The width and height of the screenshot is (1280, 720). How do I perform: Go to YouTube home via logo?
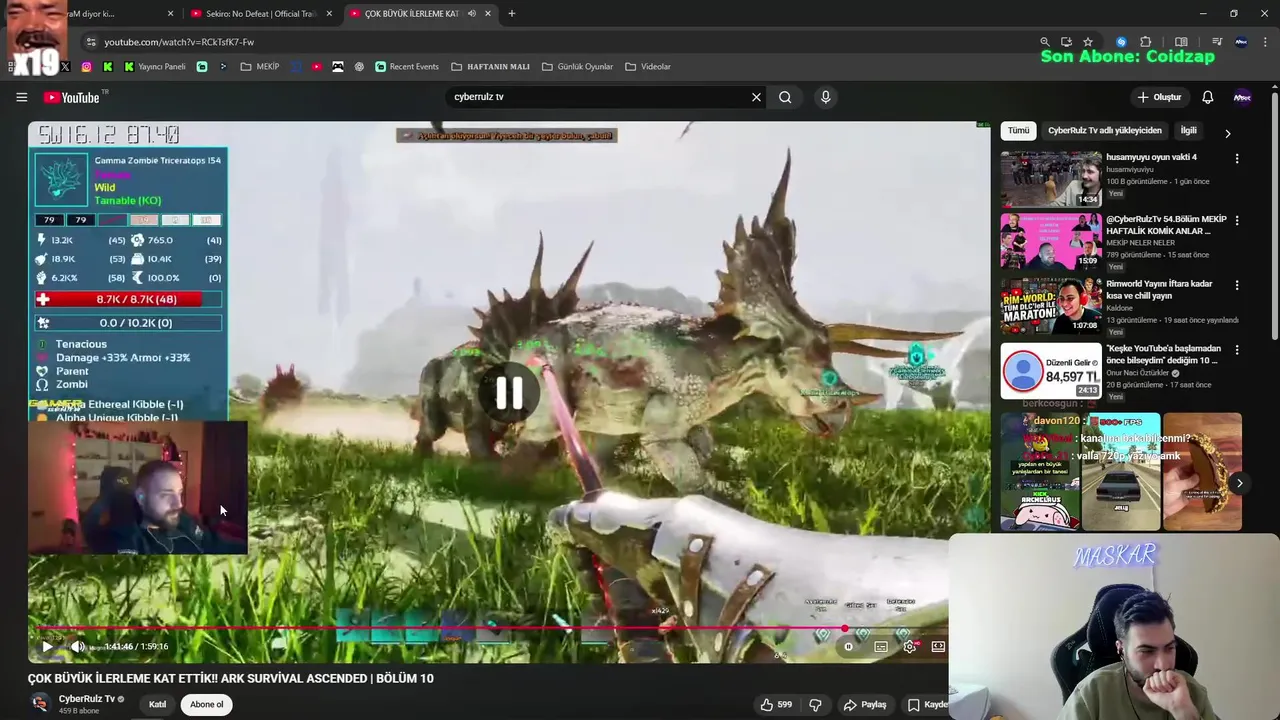(x=71, y=97)
